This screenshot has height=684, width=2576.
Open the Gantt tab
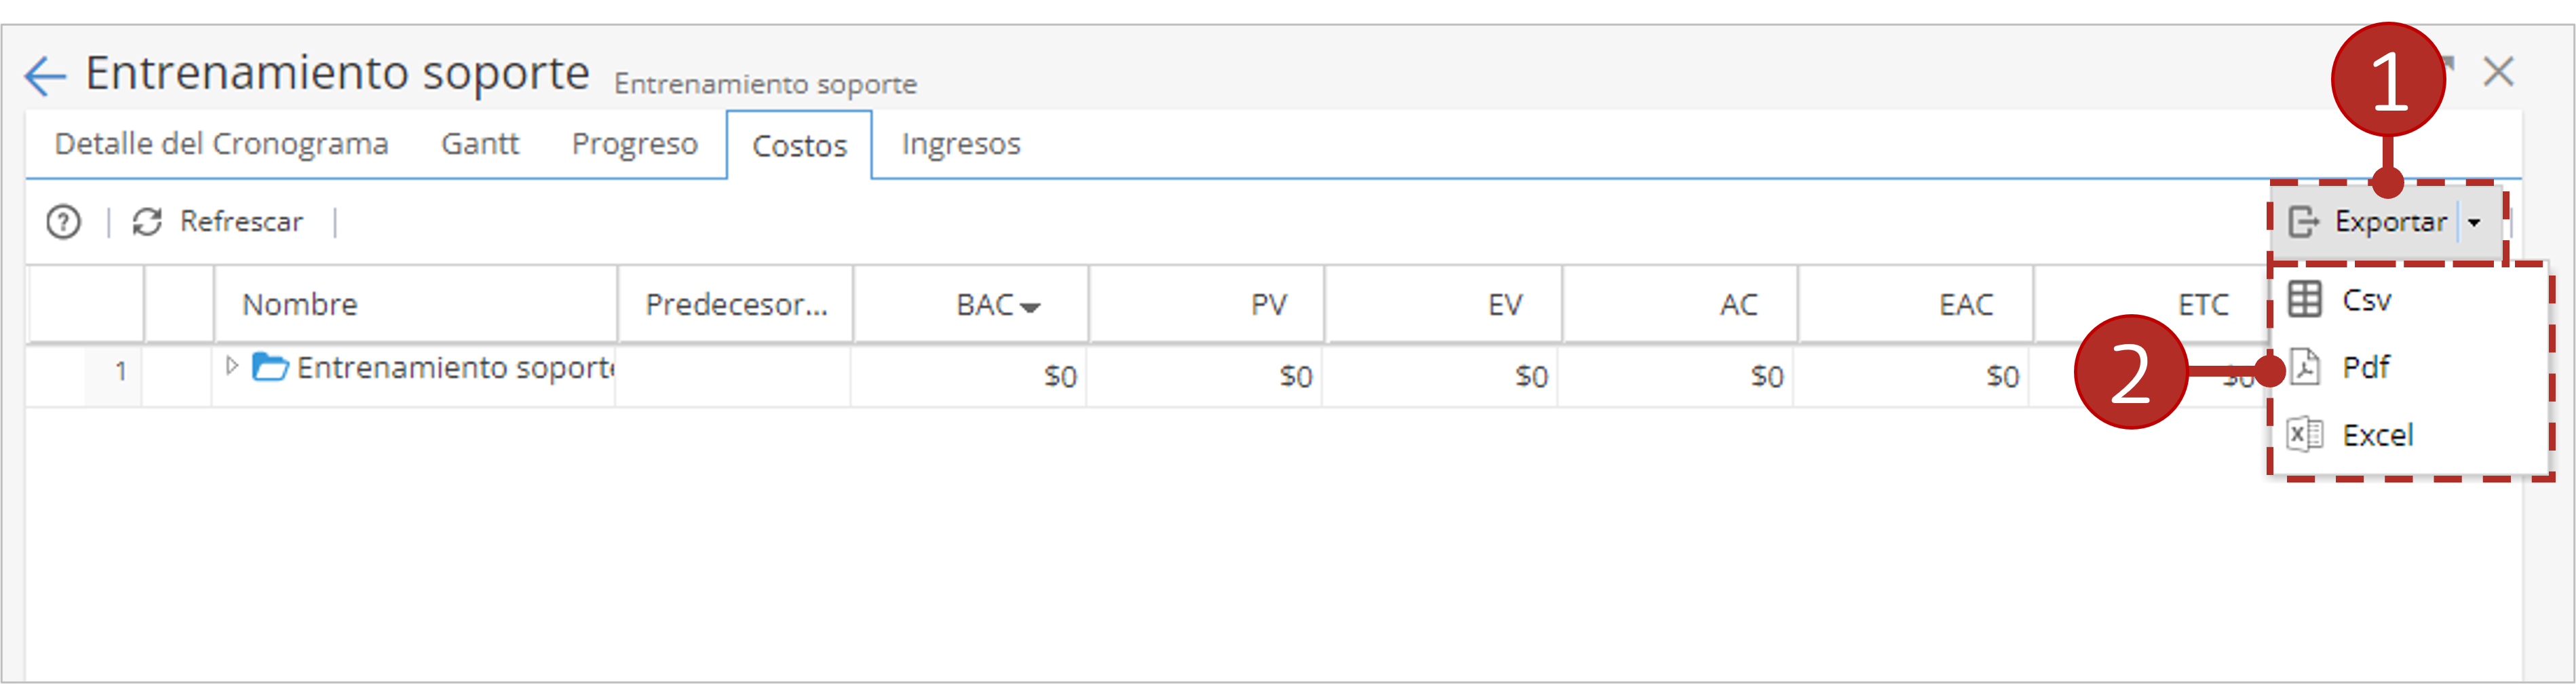(480, 144)
